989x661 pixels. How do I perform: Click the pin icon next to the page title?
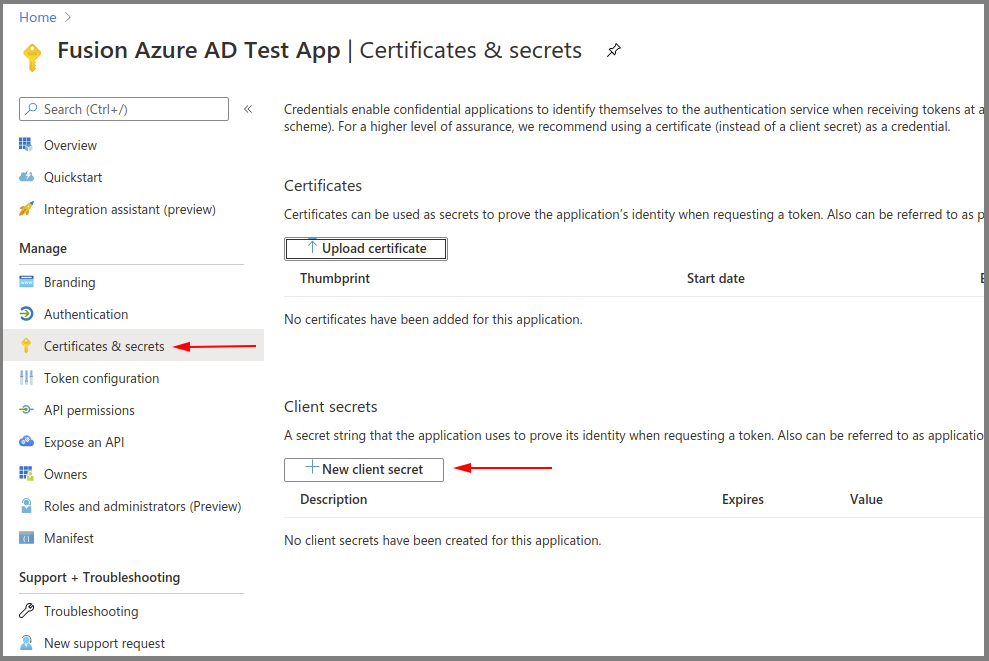pyautogui.click(x=614, y=50)
